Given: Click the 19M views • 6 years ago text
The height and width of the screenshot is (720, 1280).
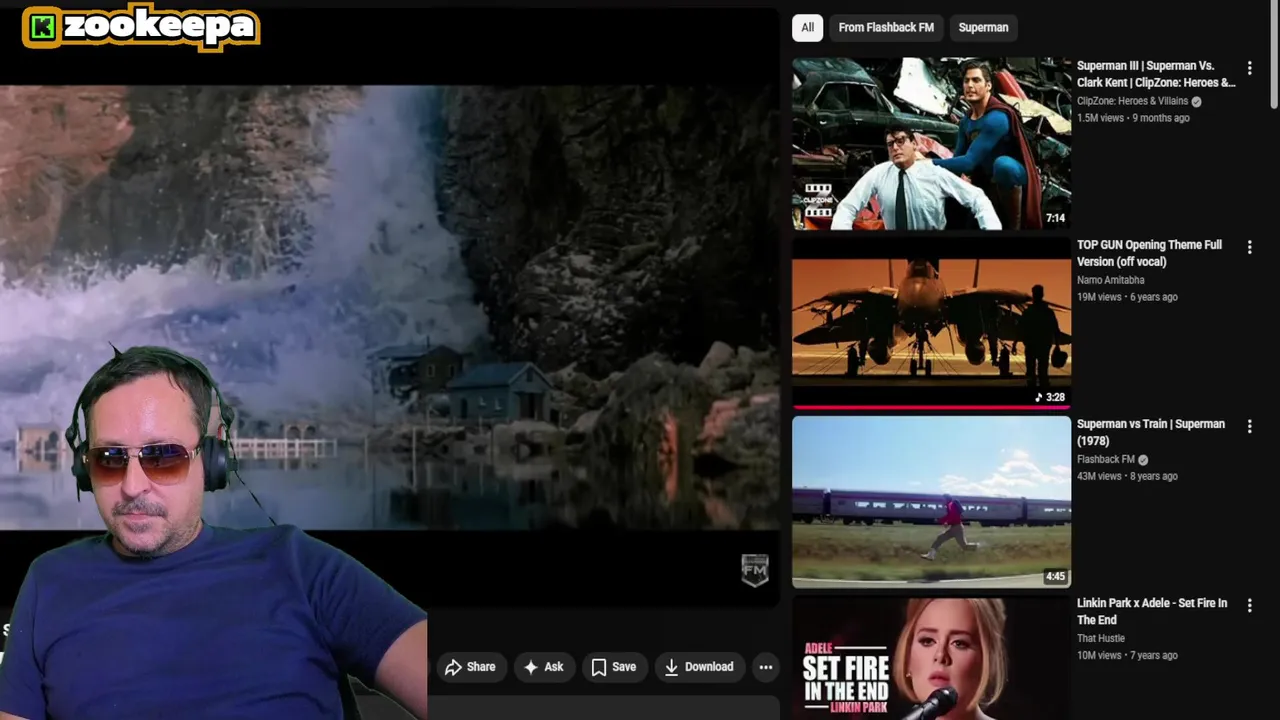Looking at the screenshot, I should 1127,297.
